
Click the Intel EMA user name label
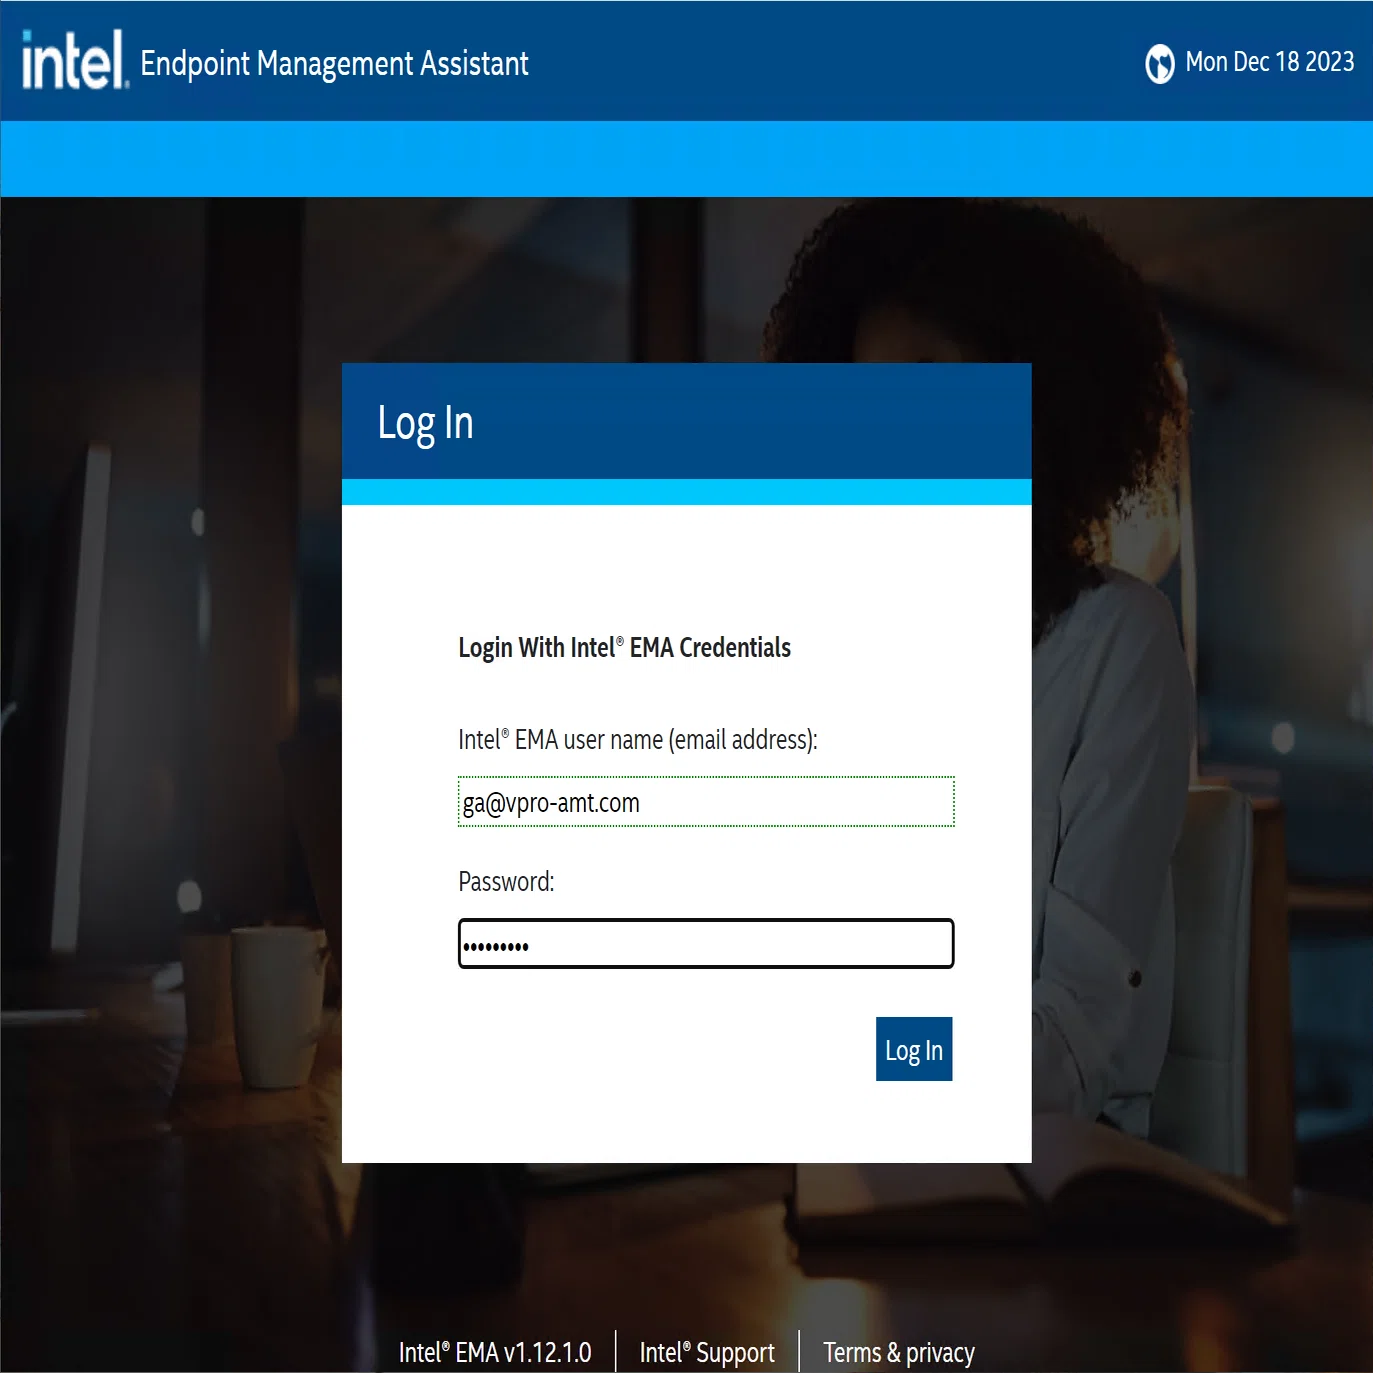pyautogui.click(x=638, y=740)
